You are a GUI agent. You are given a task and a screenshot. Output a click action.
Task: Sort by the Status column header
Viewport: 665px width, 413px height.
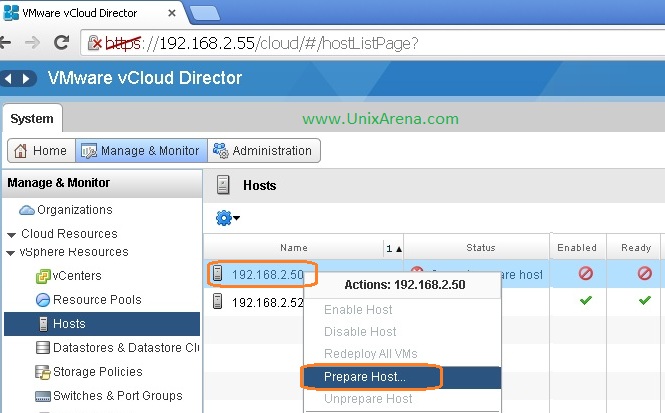pyautogui.click(x=481, y=248)
